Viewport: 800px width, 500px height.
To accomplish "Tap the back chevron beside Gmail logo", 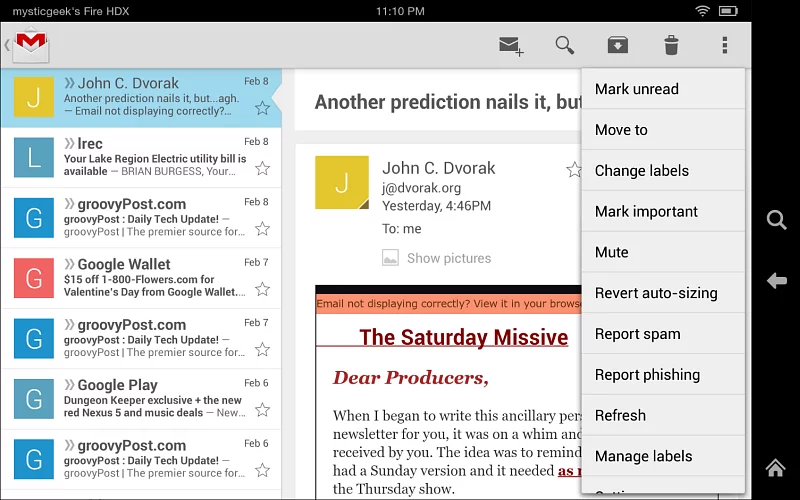I will coord(7,45).
